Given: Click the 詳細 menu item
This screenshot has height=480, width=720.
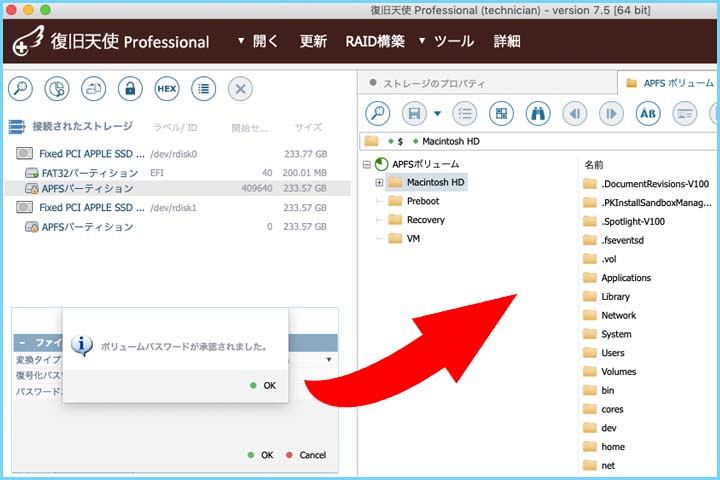Looking at the screenshot, I should click(507, 41).
